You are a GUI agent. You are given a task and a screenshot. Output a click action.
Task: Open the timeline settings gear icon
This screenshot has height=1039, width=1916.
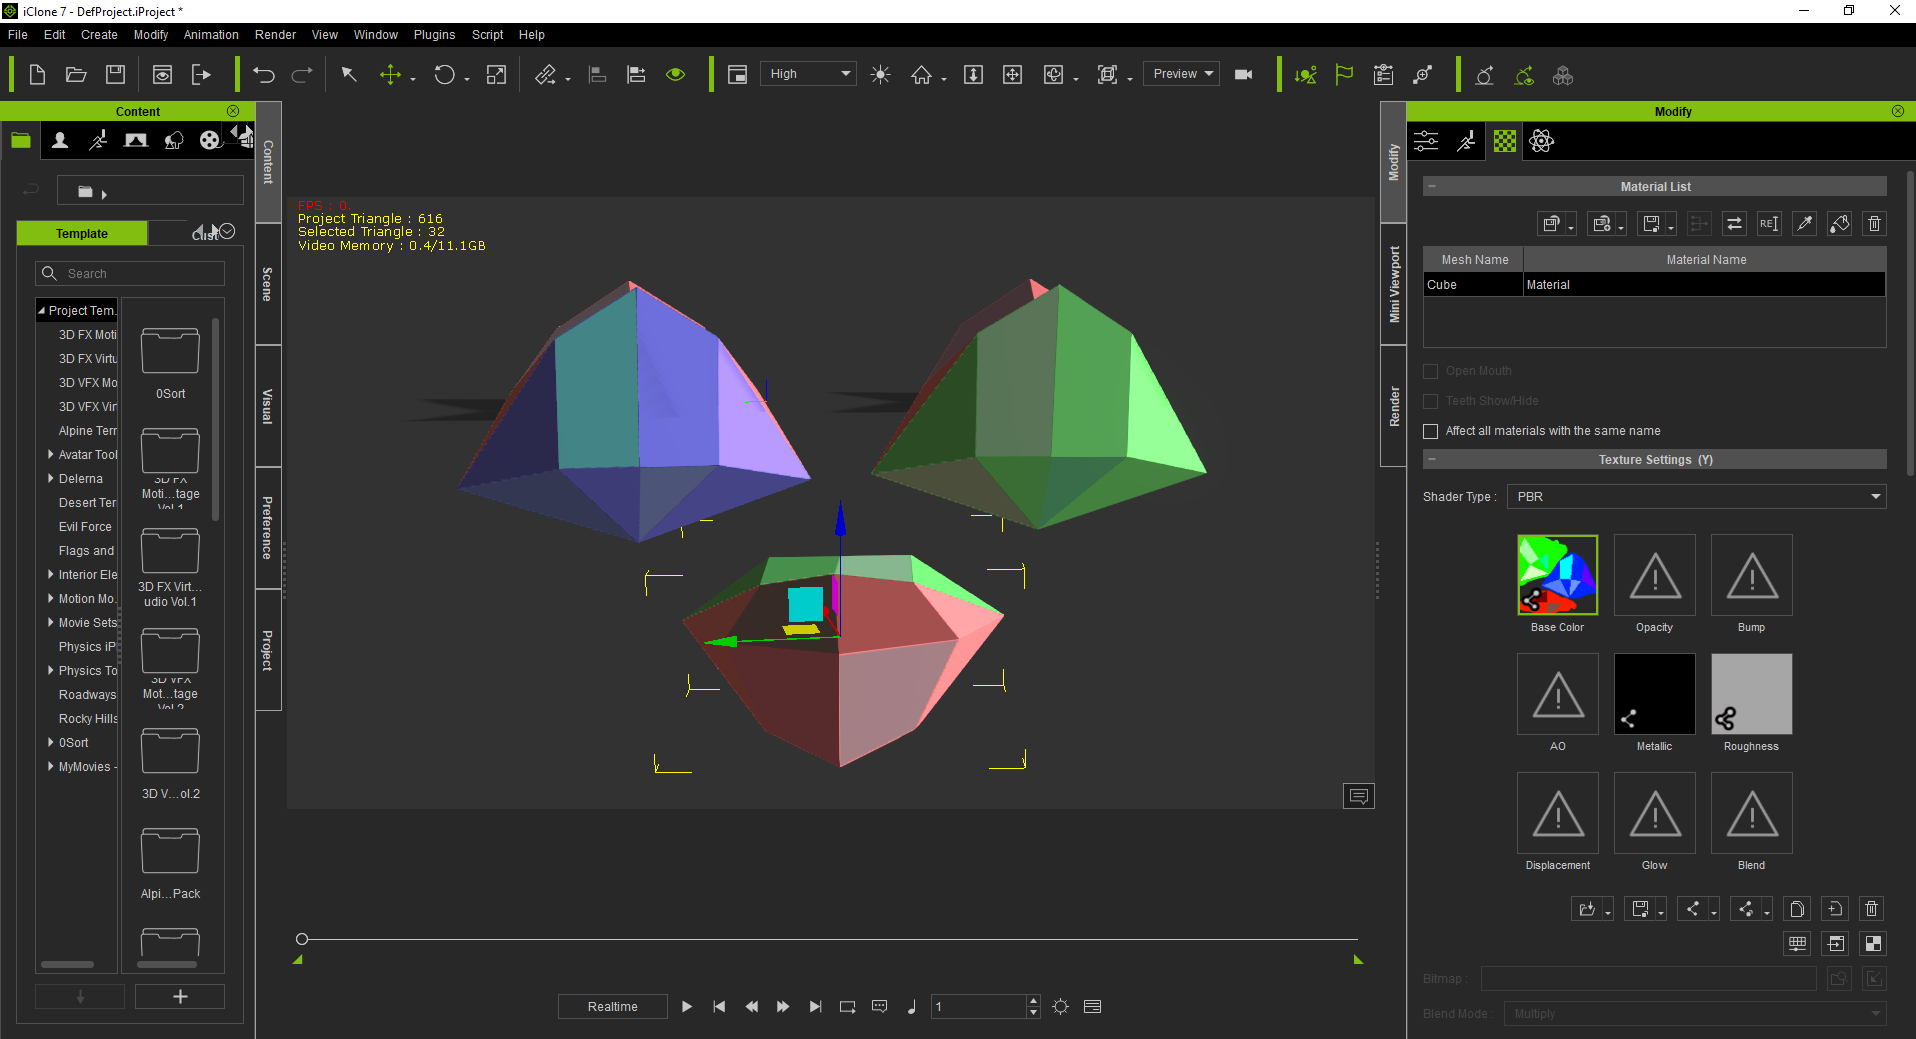point(1061,1007)
